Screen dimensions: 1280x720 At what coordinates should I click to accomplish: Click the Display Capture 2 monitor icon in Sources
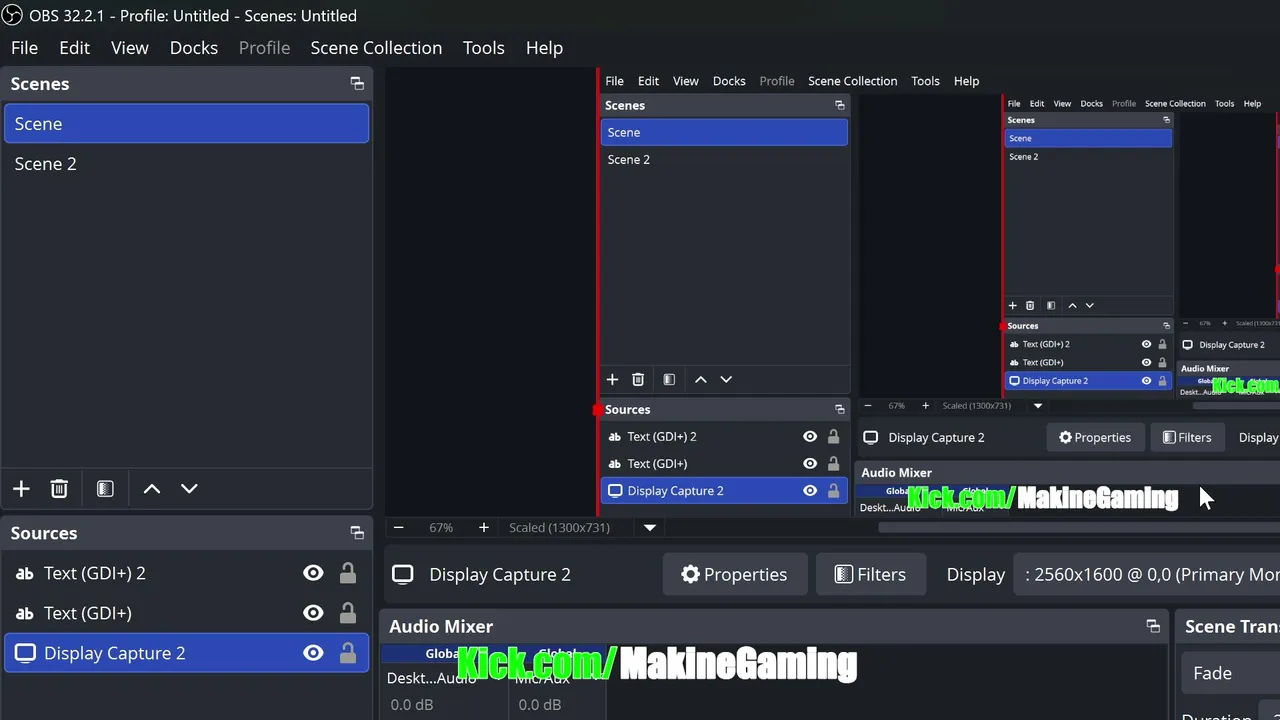[x=25, y=653]
